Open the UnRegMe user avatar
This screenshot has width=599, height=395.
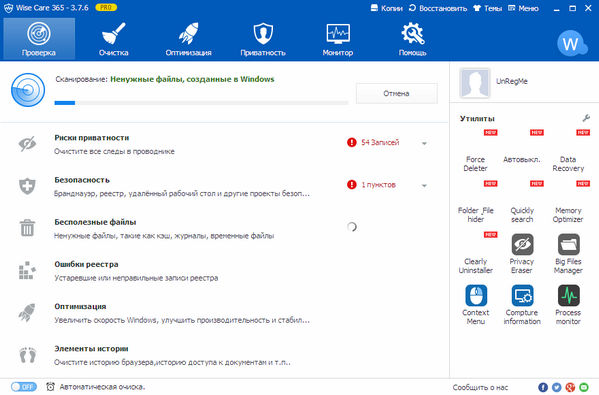point(475,83)
